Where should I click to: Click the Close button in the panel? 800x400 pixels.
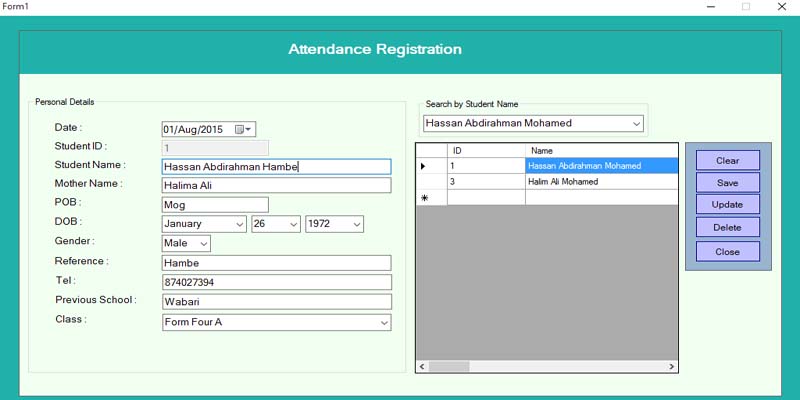[x=727, y=252]
